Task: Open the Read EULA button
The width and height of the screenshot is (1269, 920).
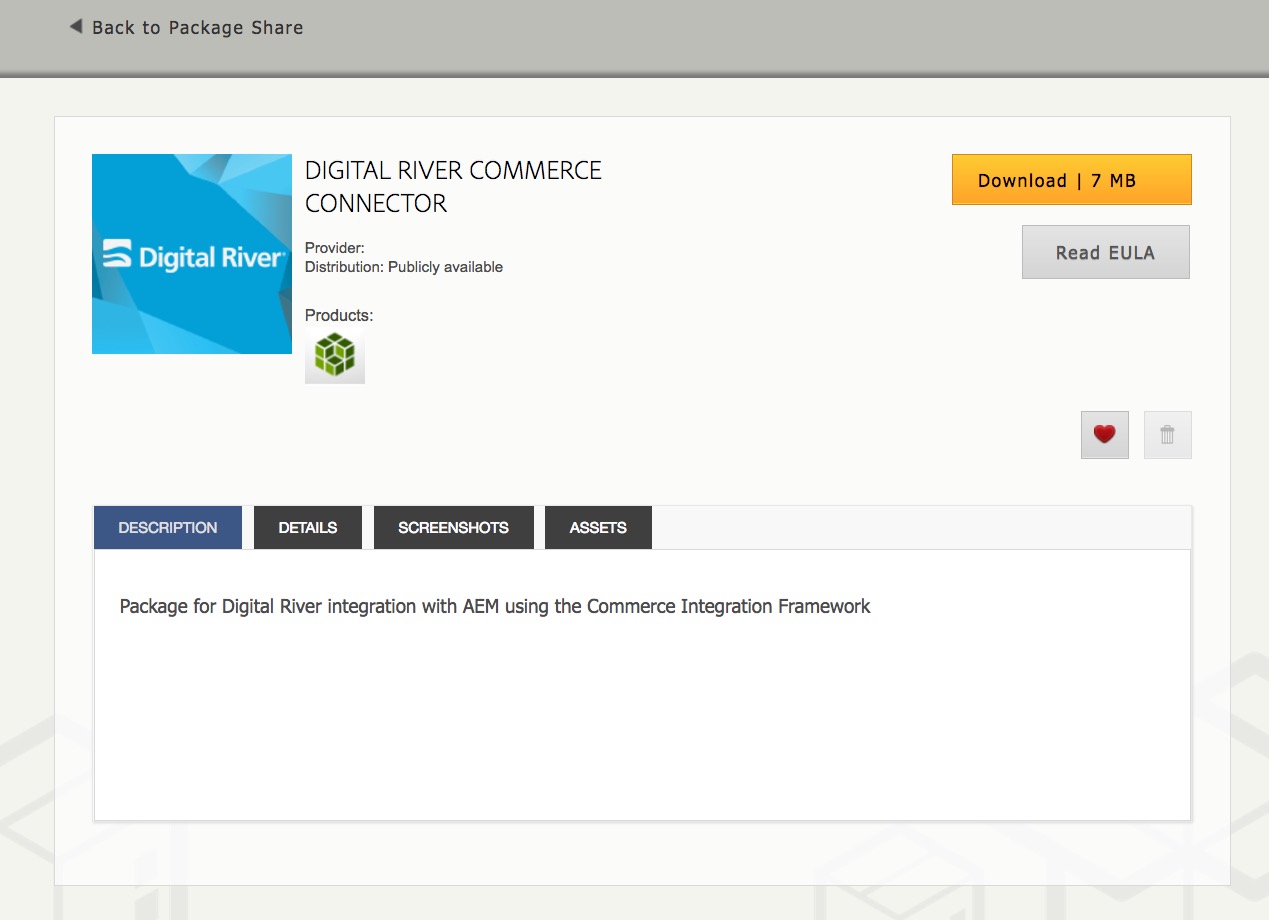Action: 1105,252
